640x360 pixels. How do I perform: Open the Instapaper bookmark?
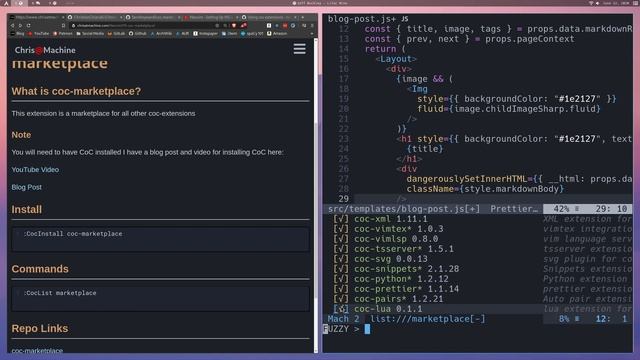pyautogui.click(x=205, y=33)
